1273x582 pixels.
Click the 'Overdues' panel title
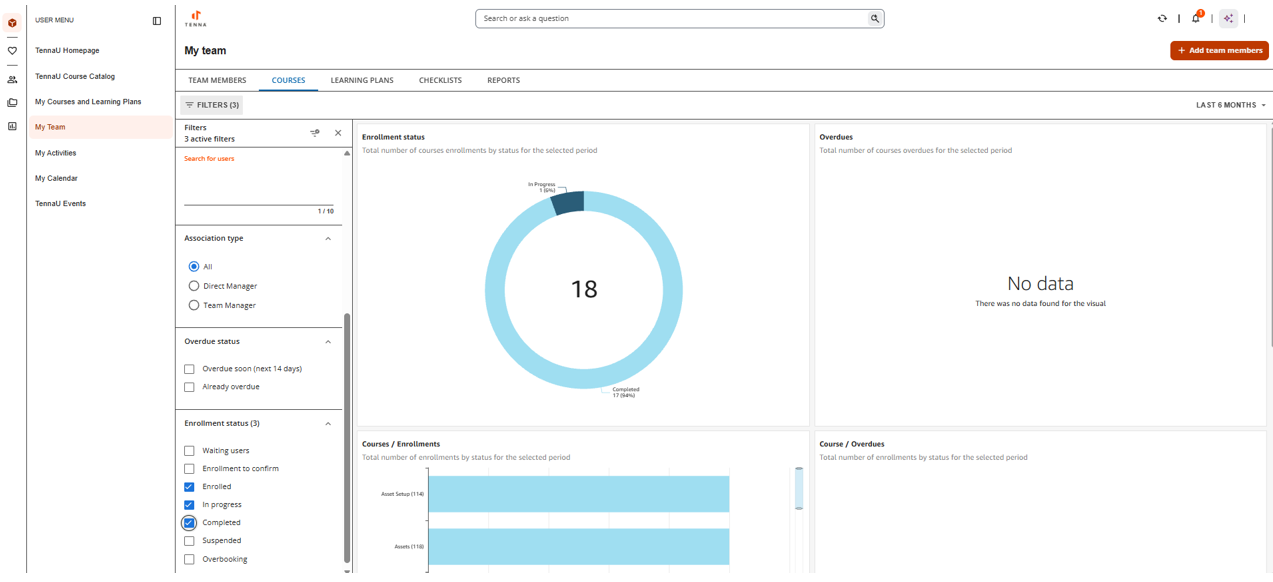(x=836, y=137)
